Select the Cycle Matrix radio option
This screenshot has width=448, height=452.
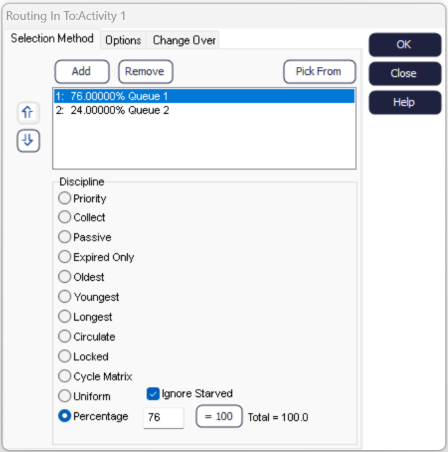pos(64,376)
